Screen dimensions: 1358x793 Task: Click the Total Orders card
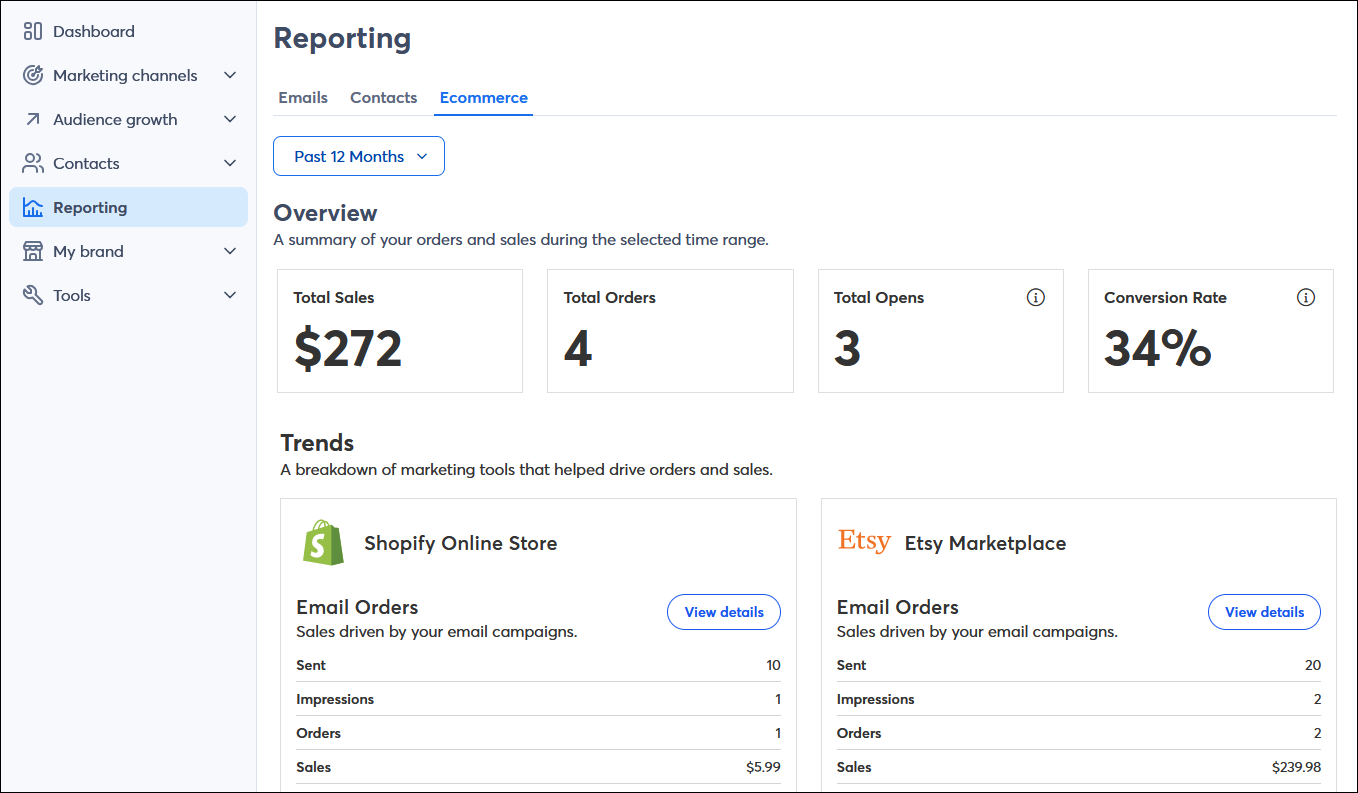coord(670,331)
